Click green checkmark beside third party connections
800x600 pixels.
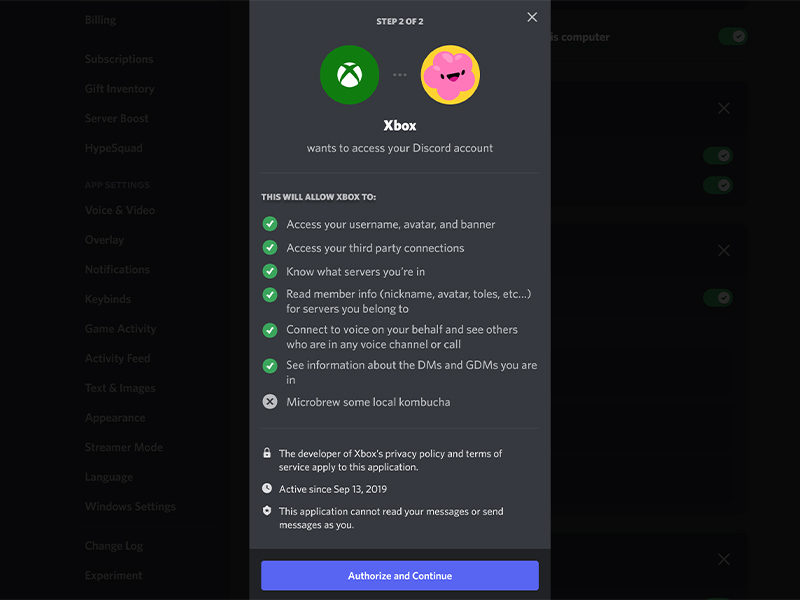270,247
